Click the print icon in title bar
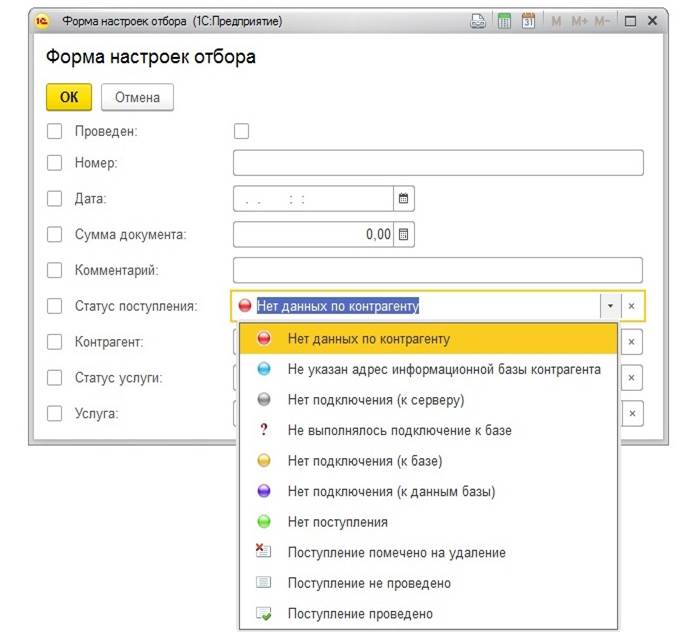The width and height of the screenshot is (695, 632). (x=479, y=20)
